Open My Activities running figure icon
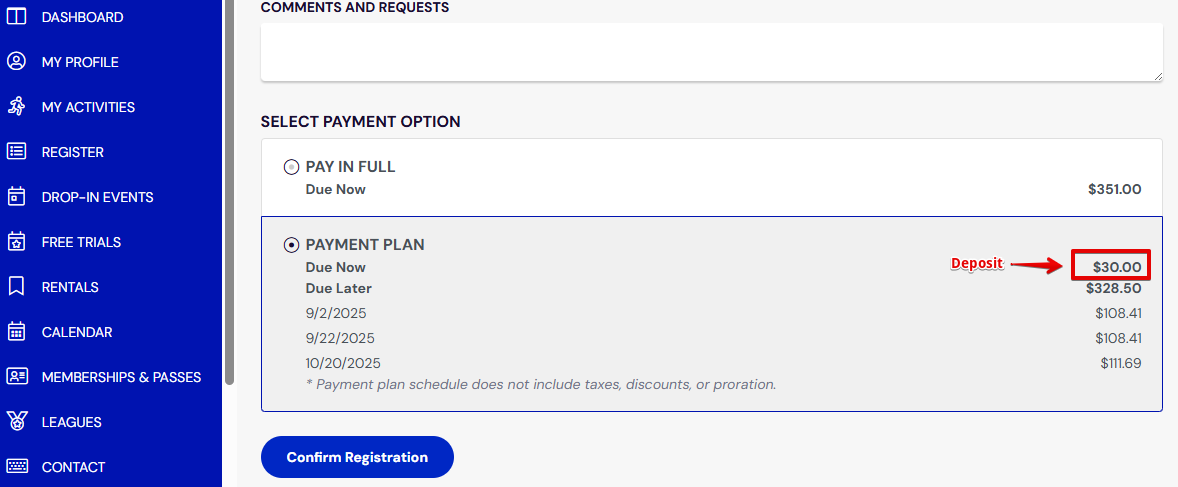This screenshot has height=487, width=1178. tap(17, 107)
